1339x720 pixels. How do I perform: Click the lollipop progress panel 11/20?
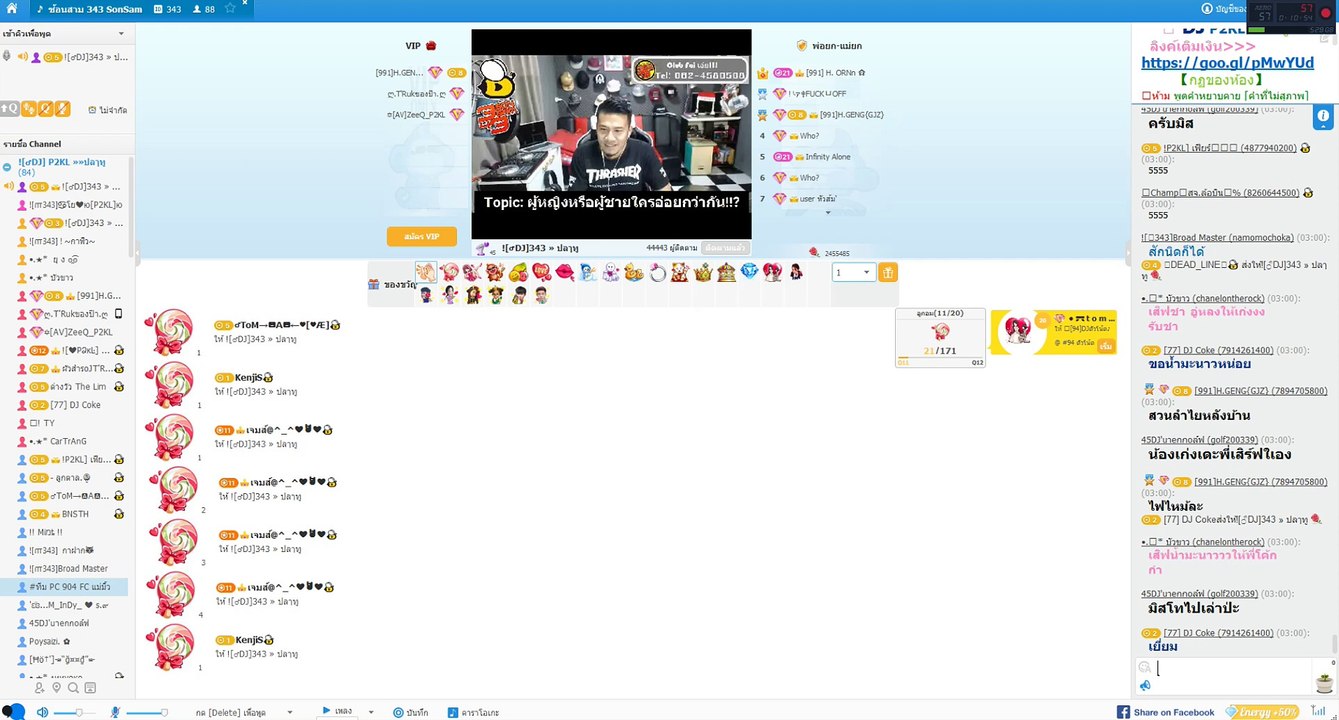[940, 338]
